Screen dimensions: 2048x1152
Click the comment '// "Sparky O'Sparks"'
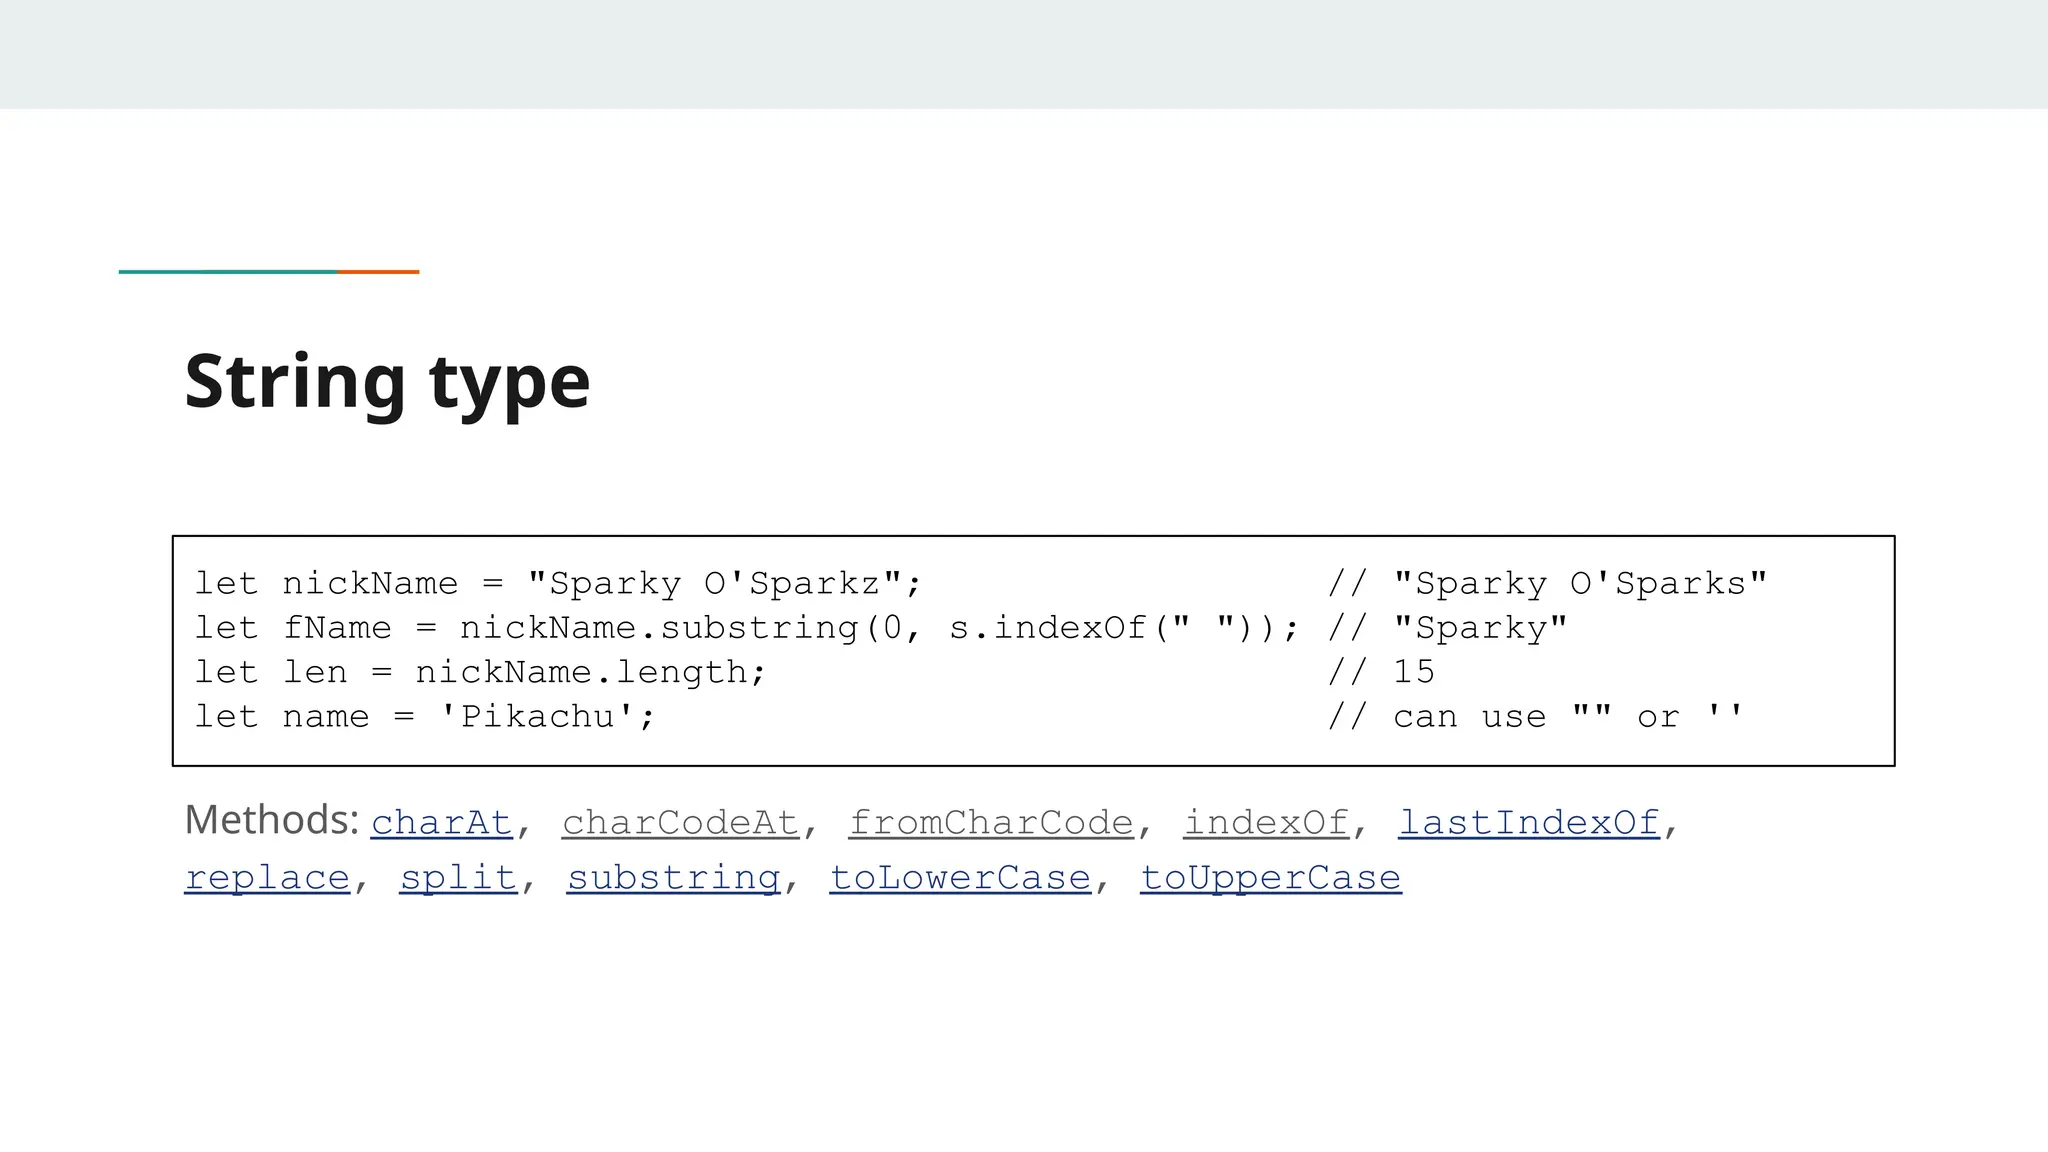pos(1547,583)
